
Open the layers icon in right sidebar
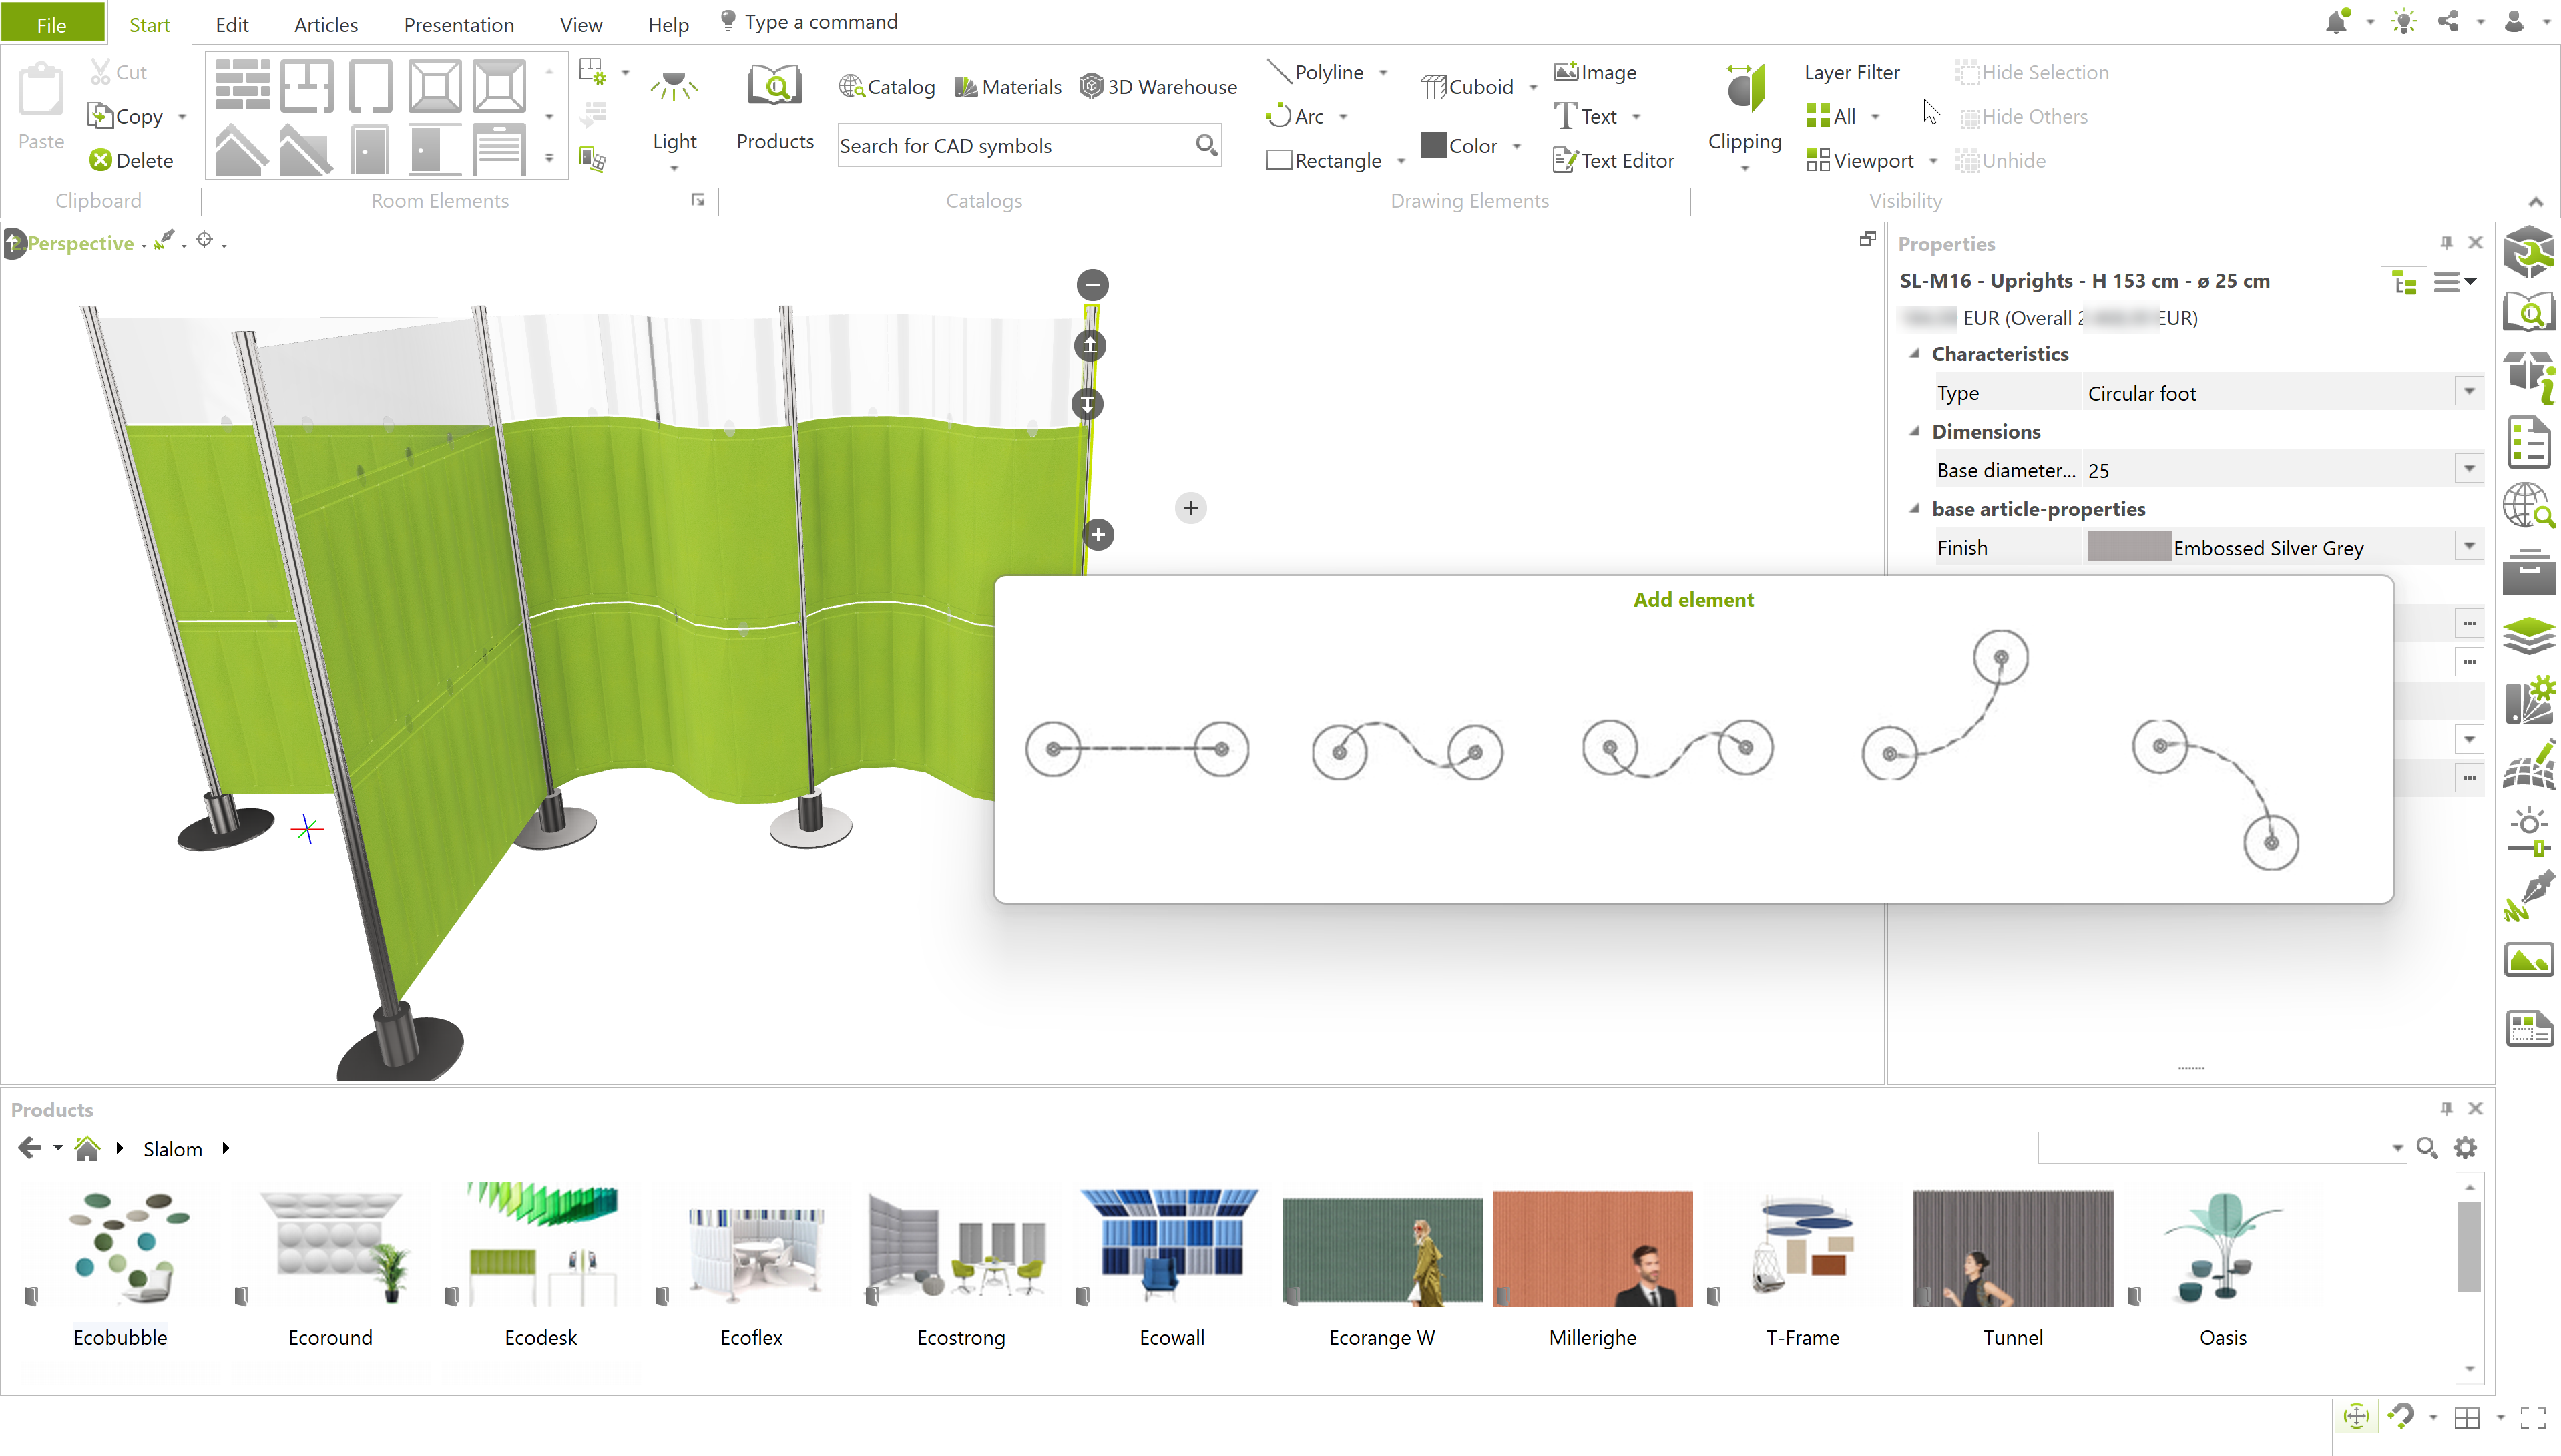point(2529,636)
